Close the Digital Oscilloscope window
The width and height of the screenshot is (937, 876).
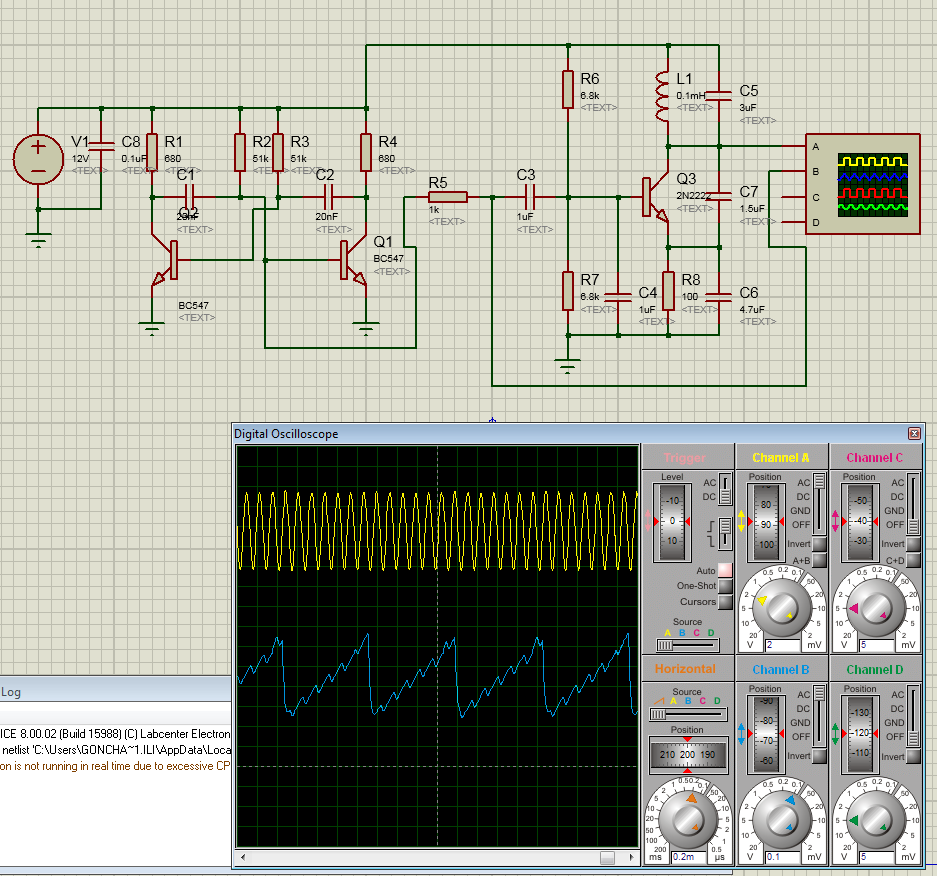click(x=914, y=434)
